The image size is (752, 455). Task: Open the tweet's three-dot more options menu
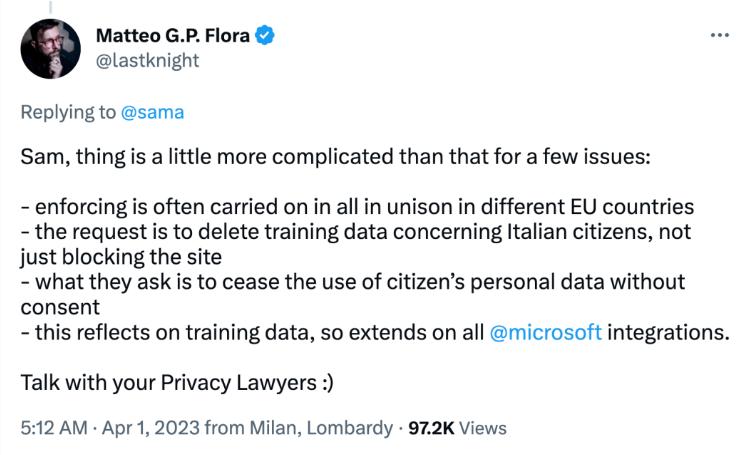click(719, 35)
